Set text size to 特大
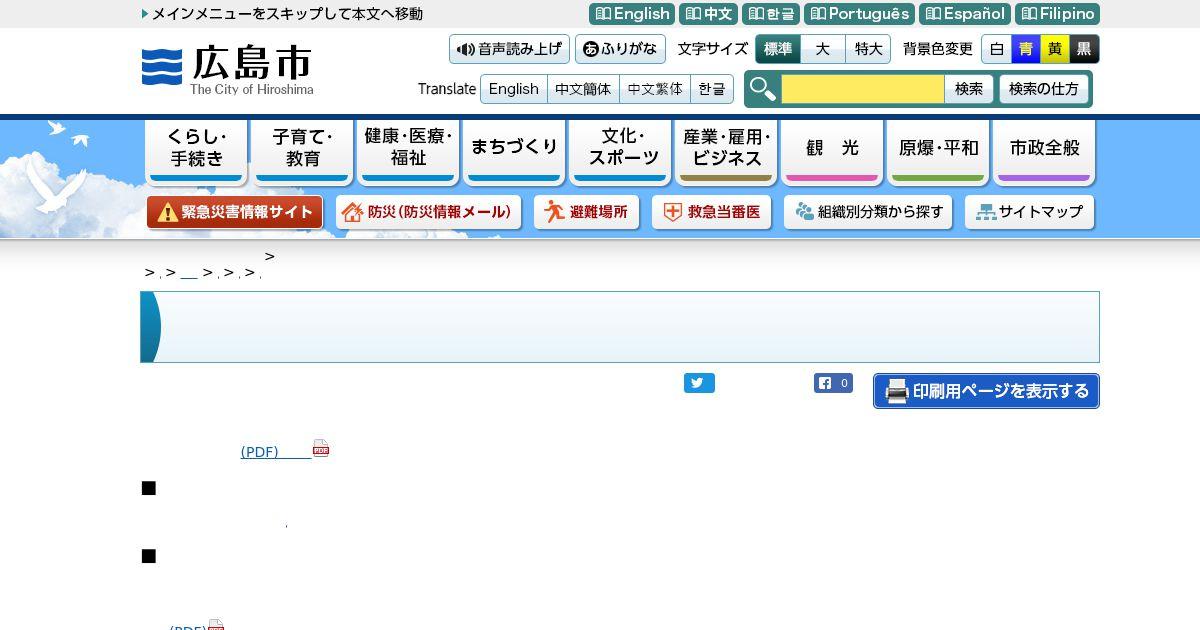The width and height of the screenshot is (1200, 630). click(868, 49)
